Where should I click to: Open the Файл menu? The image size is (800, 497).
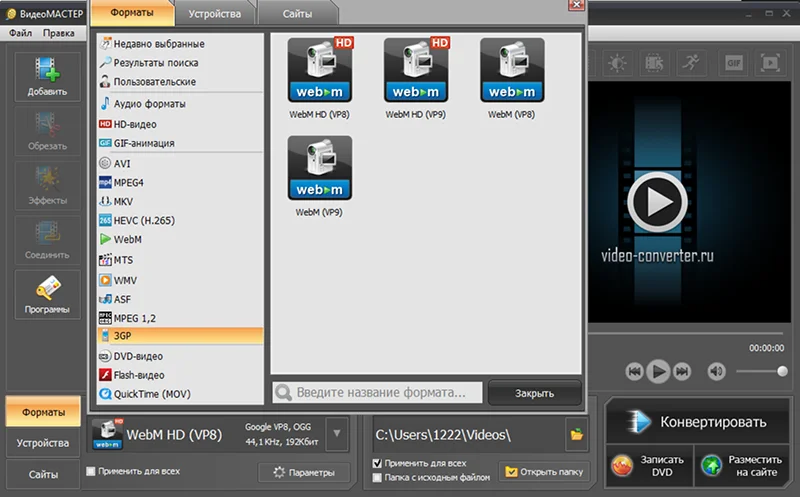pos(20,33)
